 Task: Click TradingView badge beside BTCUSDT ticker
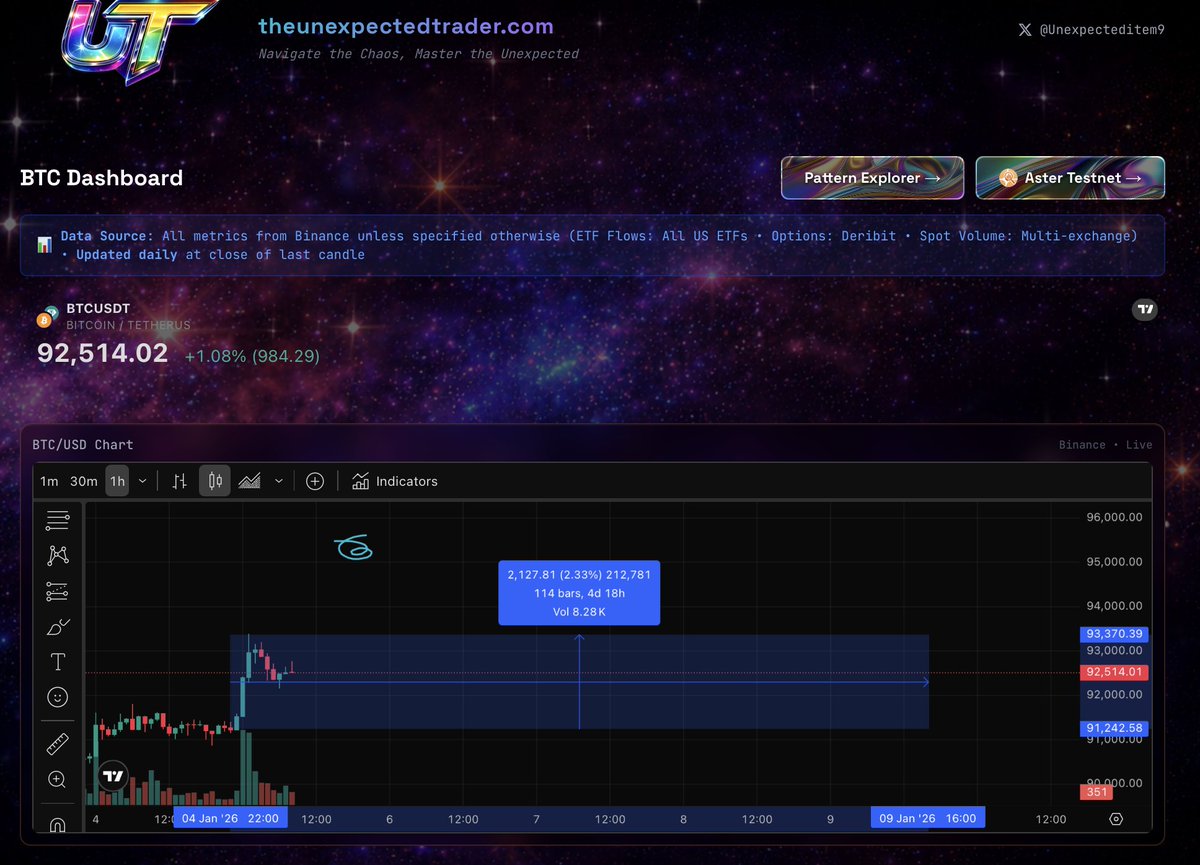tap(1146, 310)
